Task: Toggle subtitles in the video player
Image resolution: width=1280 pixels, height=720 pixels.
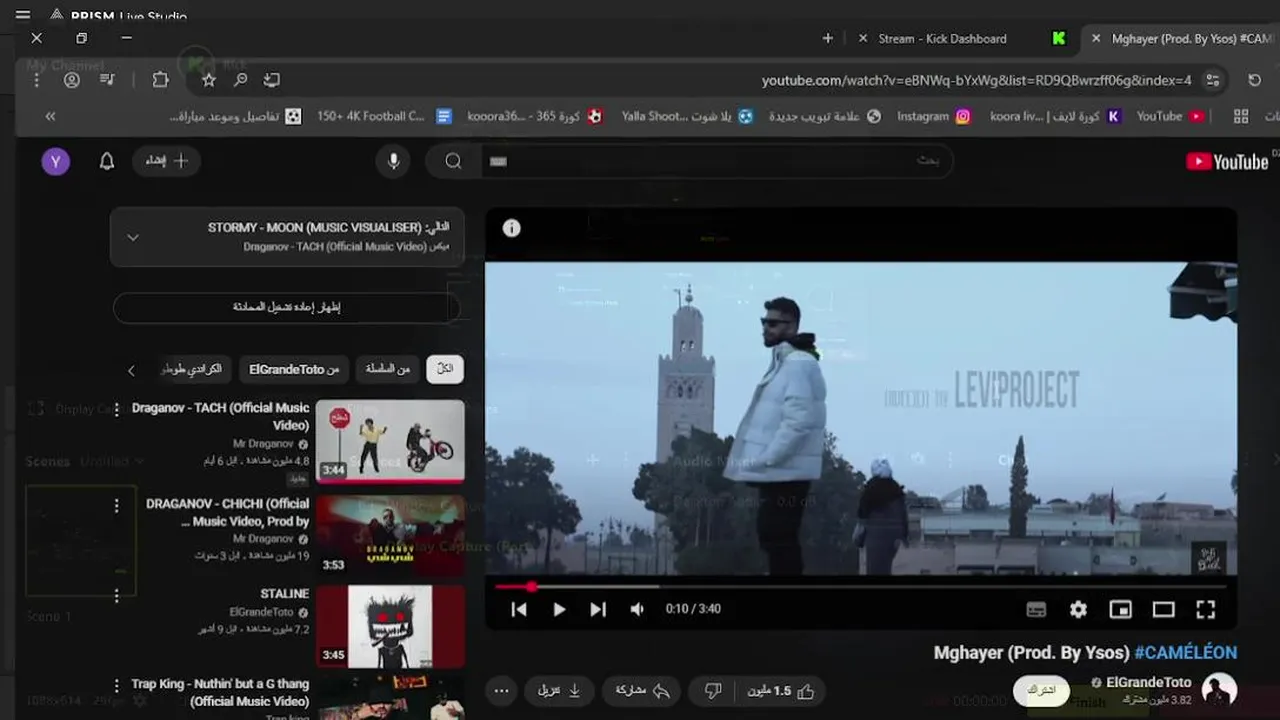Action: point(1037,609)
